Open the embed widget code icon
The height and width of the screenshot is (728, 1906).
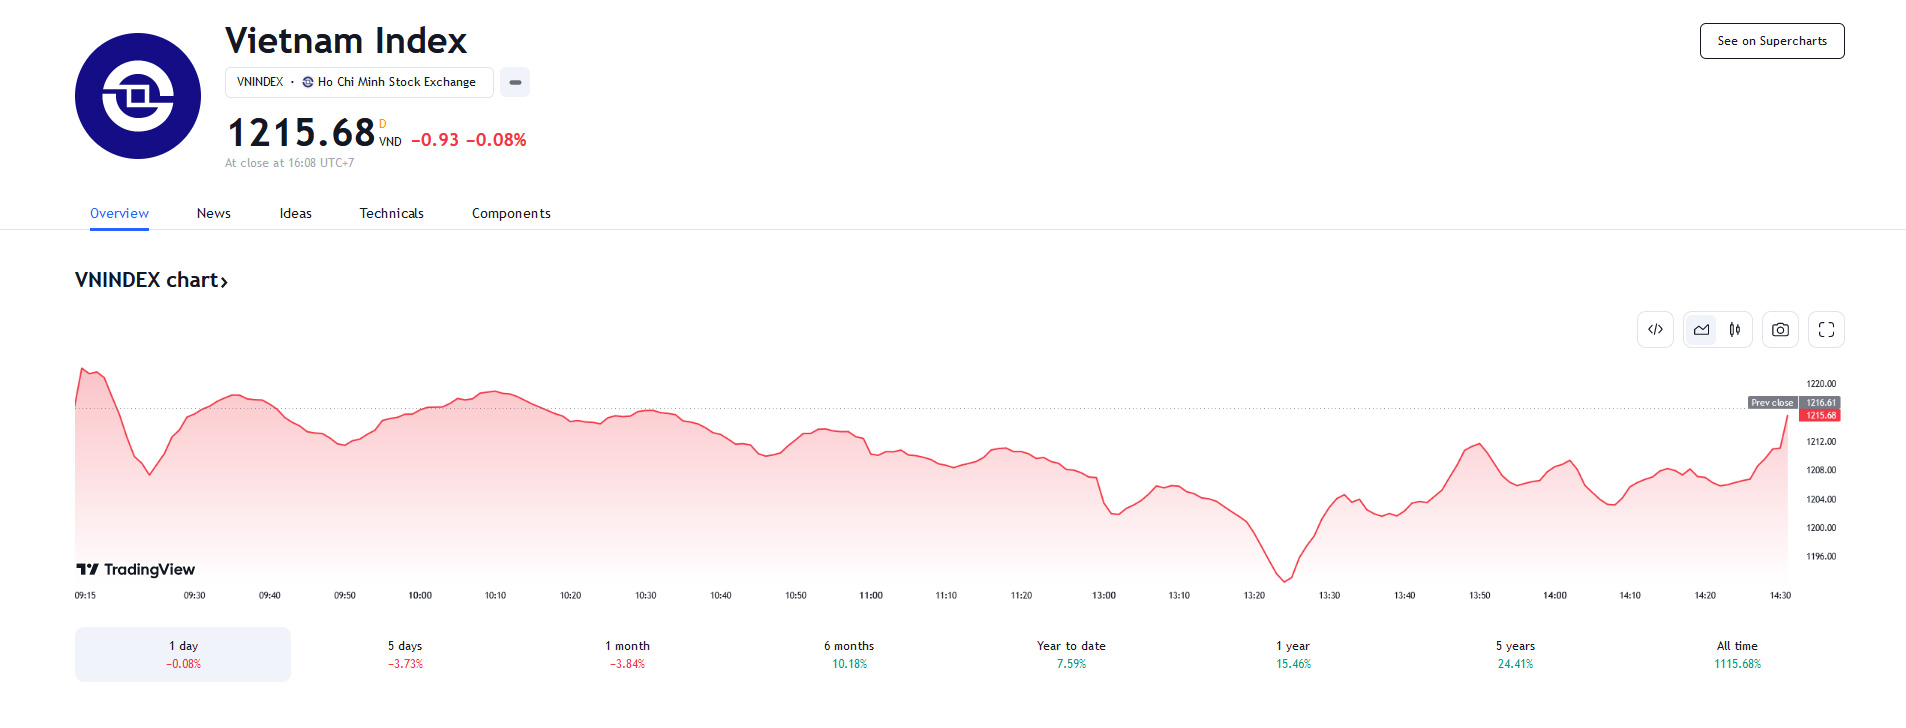tap(1655, 330)
